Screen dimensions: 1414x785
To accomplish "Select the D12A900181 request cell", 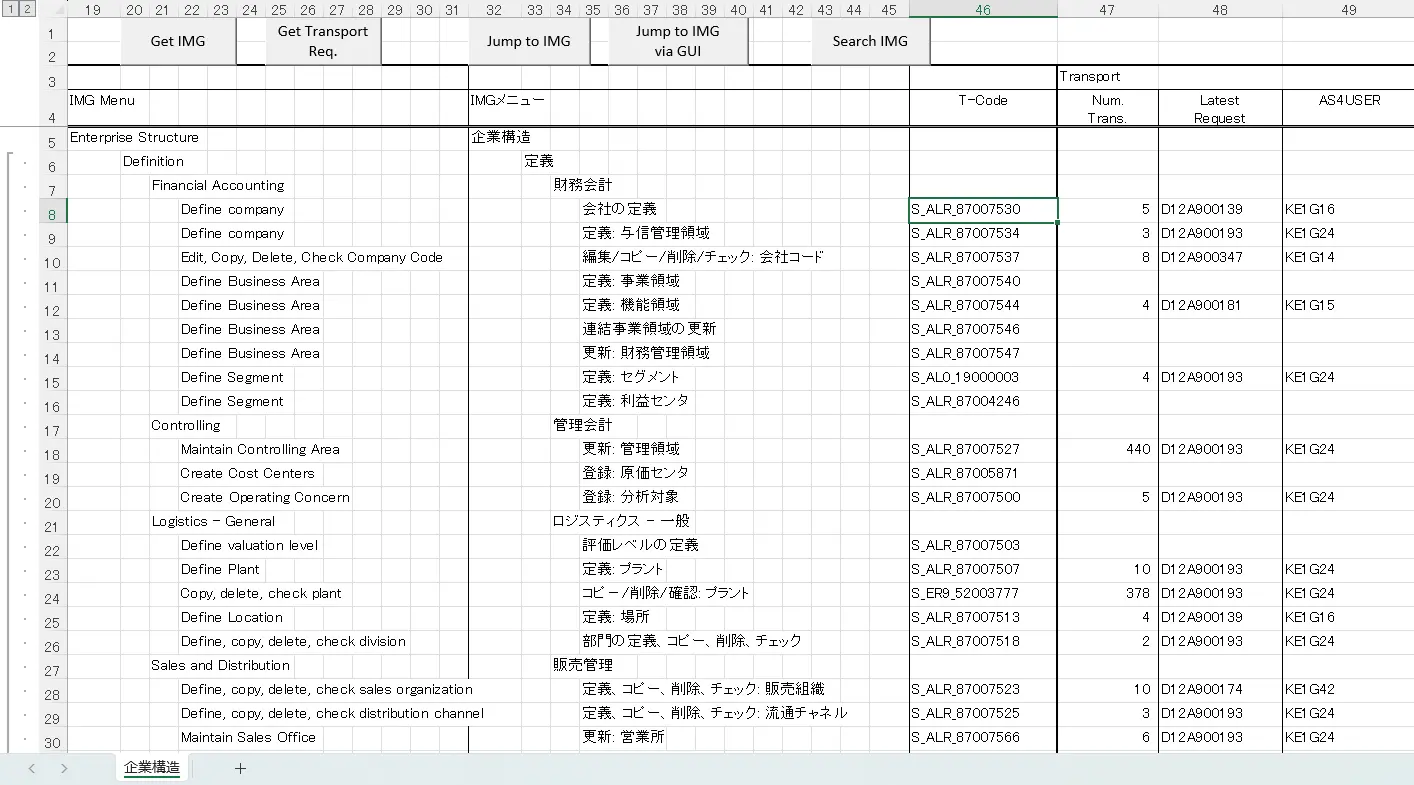I will click(x=1220, y=306).
